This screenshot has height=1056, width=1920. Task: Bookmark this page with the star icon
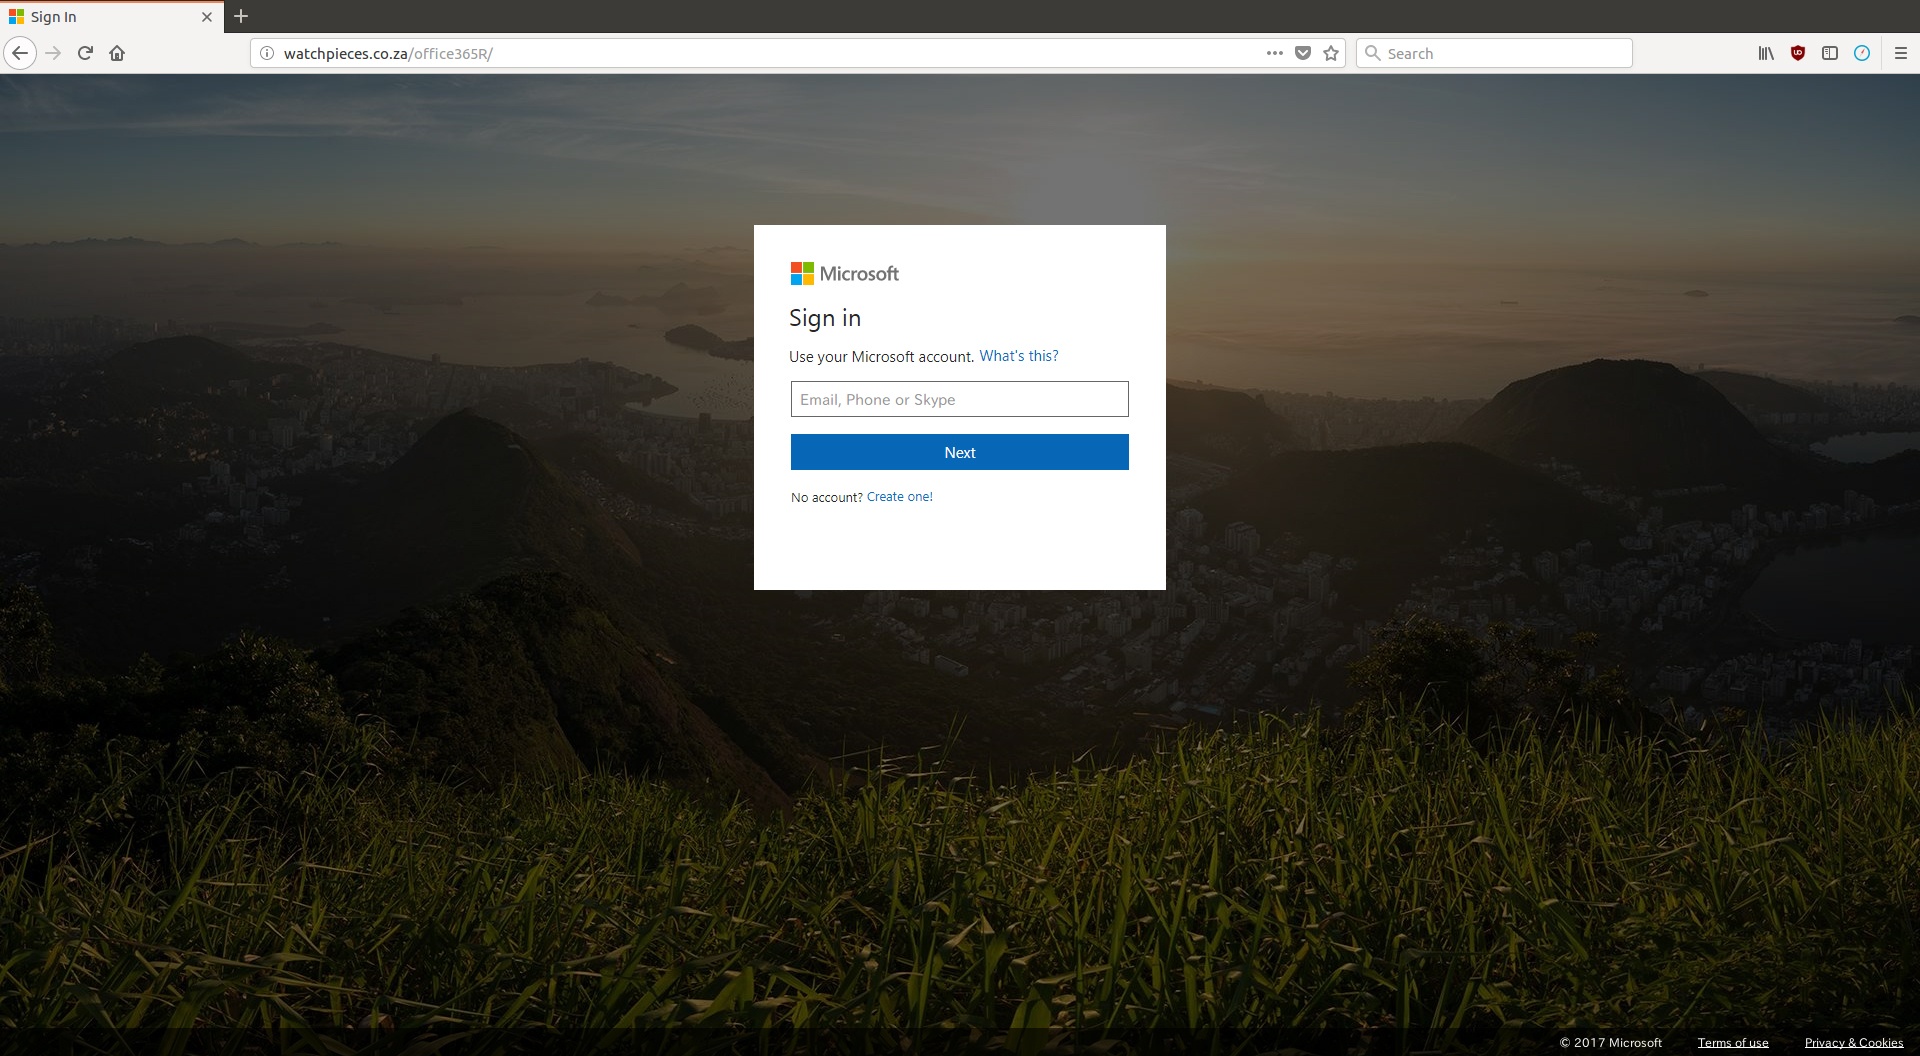pyautogui.click(x=1331, y=53)
